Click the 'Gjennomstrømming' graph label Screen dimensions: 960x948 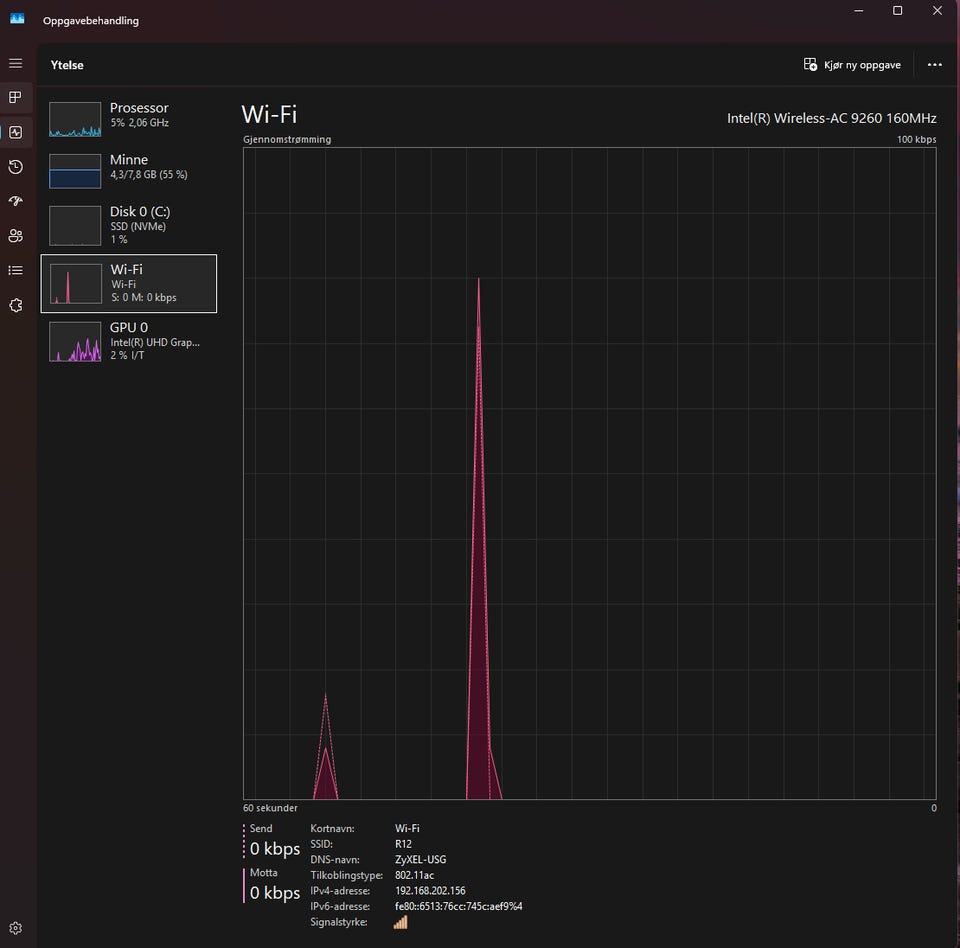point(287,140)
